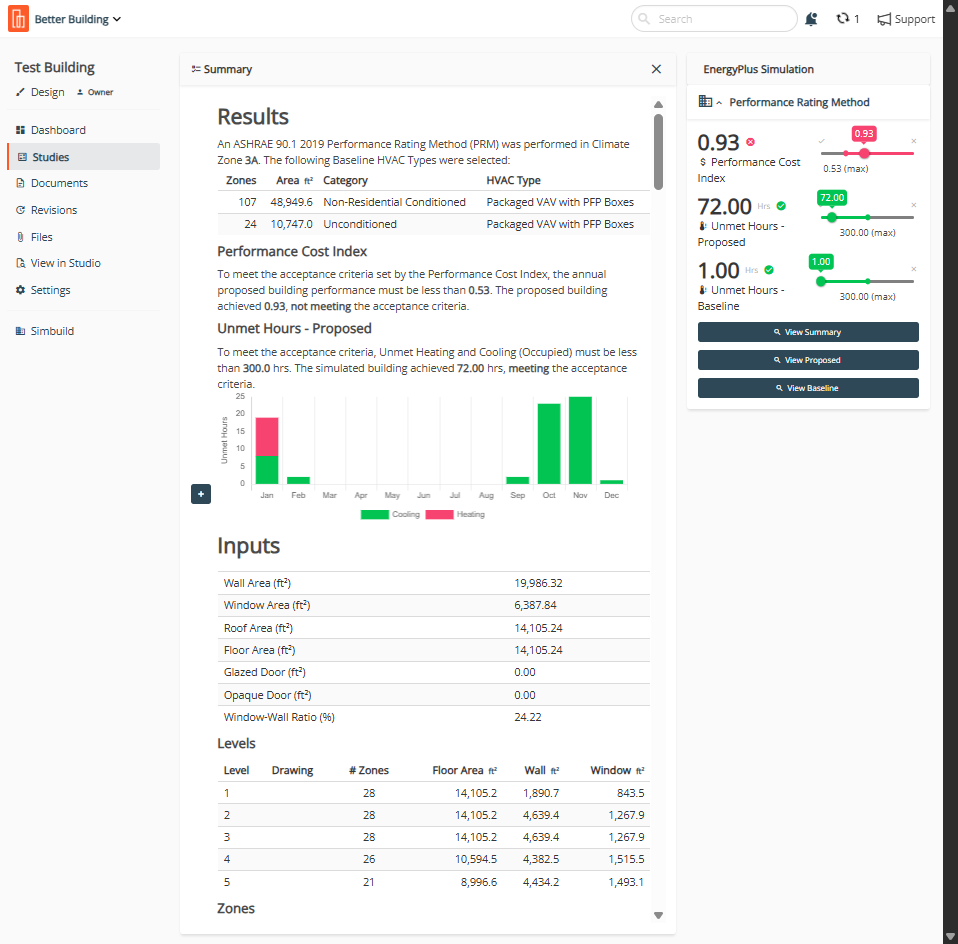Viewport: 958px width, 944px height.
Task: Click into the Search field
Action: tap(714, 19)
